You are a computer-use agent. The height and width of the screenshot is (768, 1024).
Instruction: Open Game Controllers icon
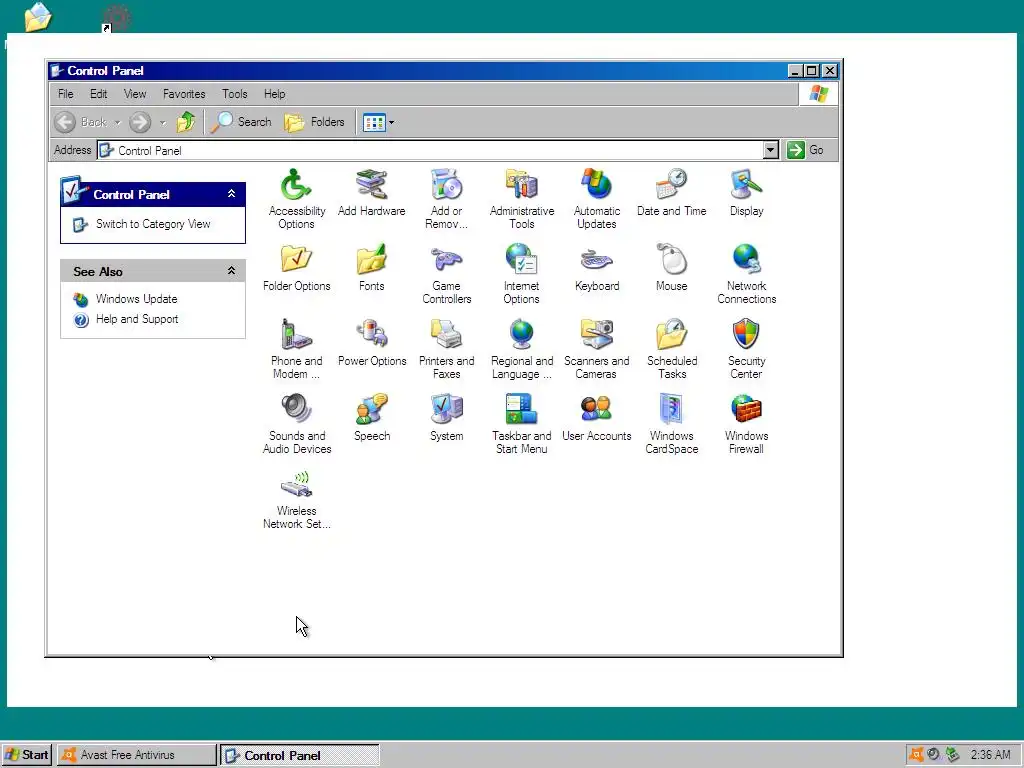[447, 274]
